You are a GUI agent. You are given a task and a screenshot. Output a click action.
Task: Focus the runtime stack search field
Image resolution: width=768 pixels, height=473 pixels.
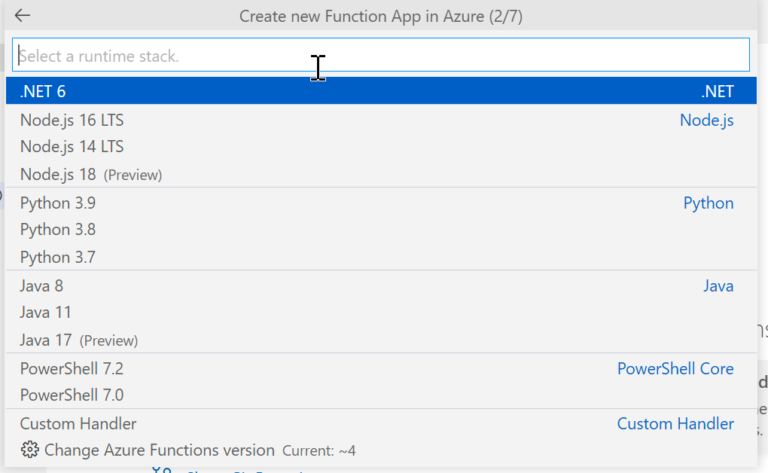[x=379, y=56]
